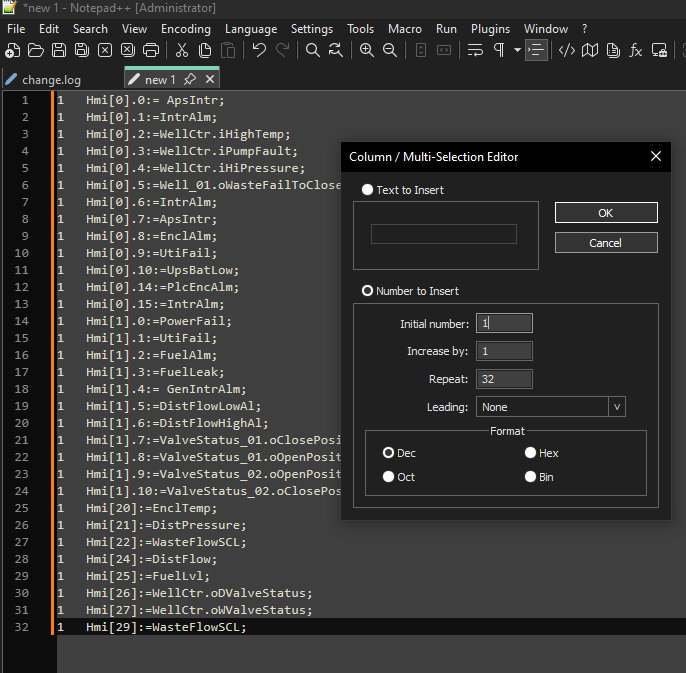
Task: Click the Save file icon
Action: [x=59, y=50]
